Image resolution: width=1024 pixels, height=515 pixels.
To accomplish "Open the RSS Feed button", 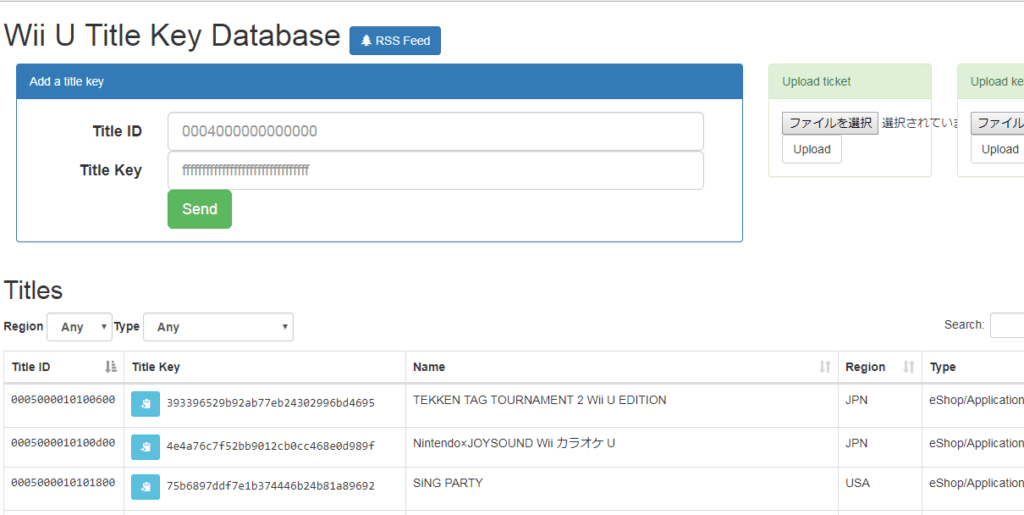I will 395,40.
